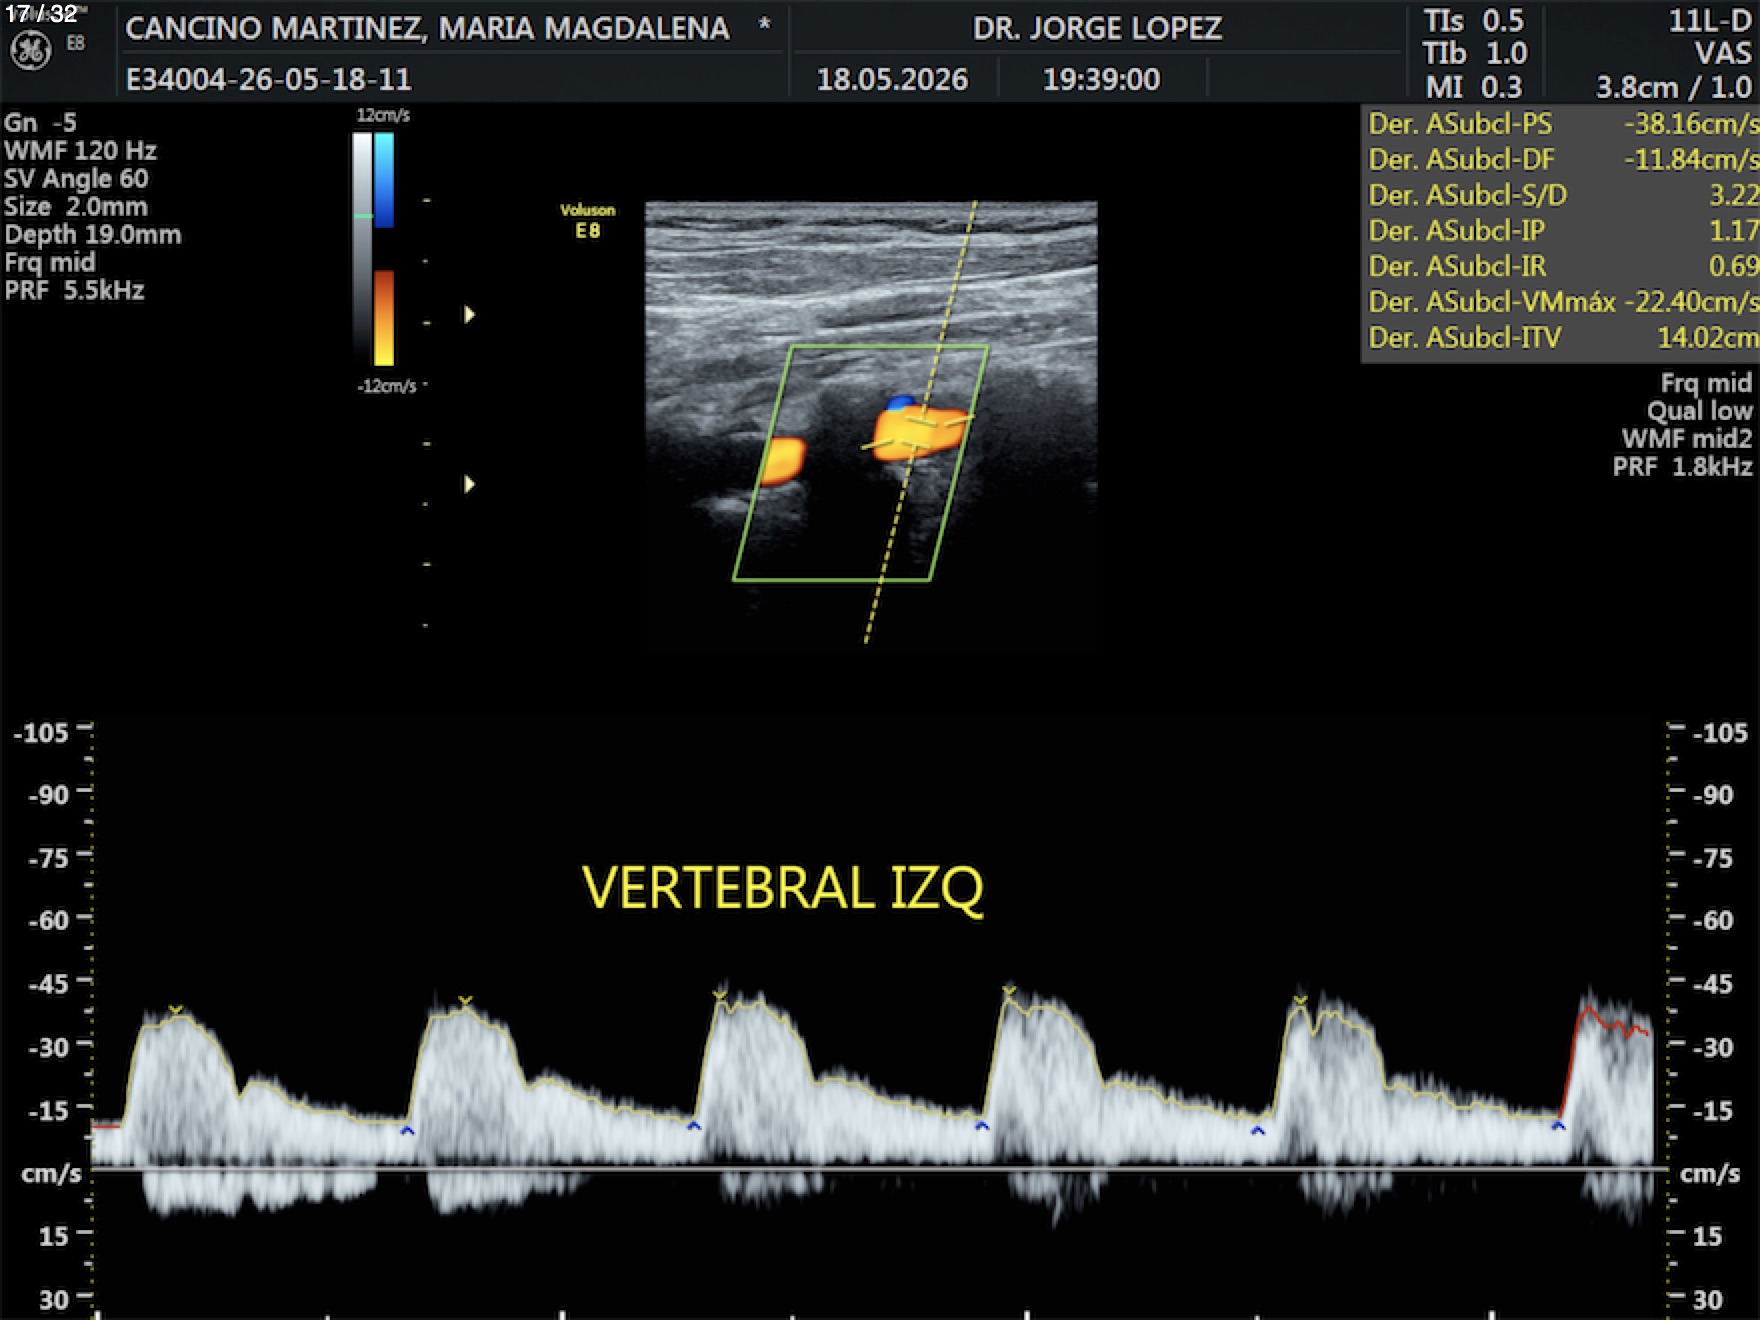Image resolution: width=1760 pixels, height=1320 pixels.
Task: Select the VERTEBRAL IZQ annotation text
Action: (x=783, y=887)
